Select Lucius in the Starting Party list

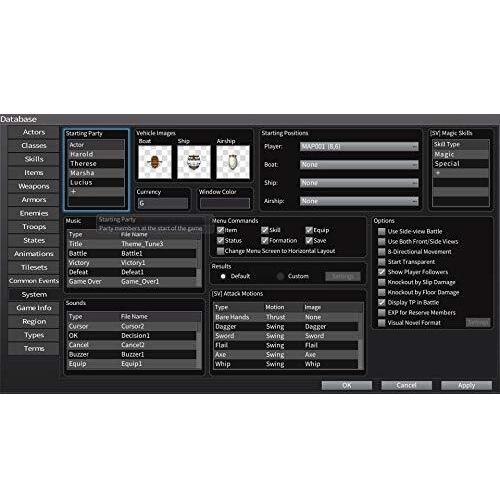96,182
